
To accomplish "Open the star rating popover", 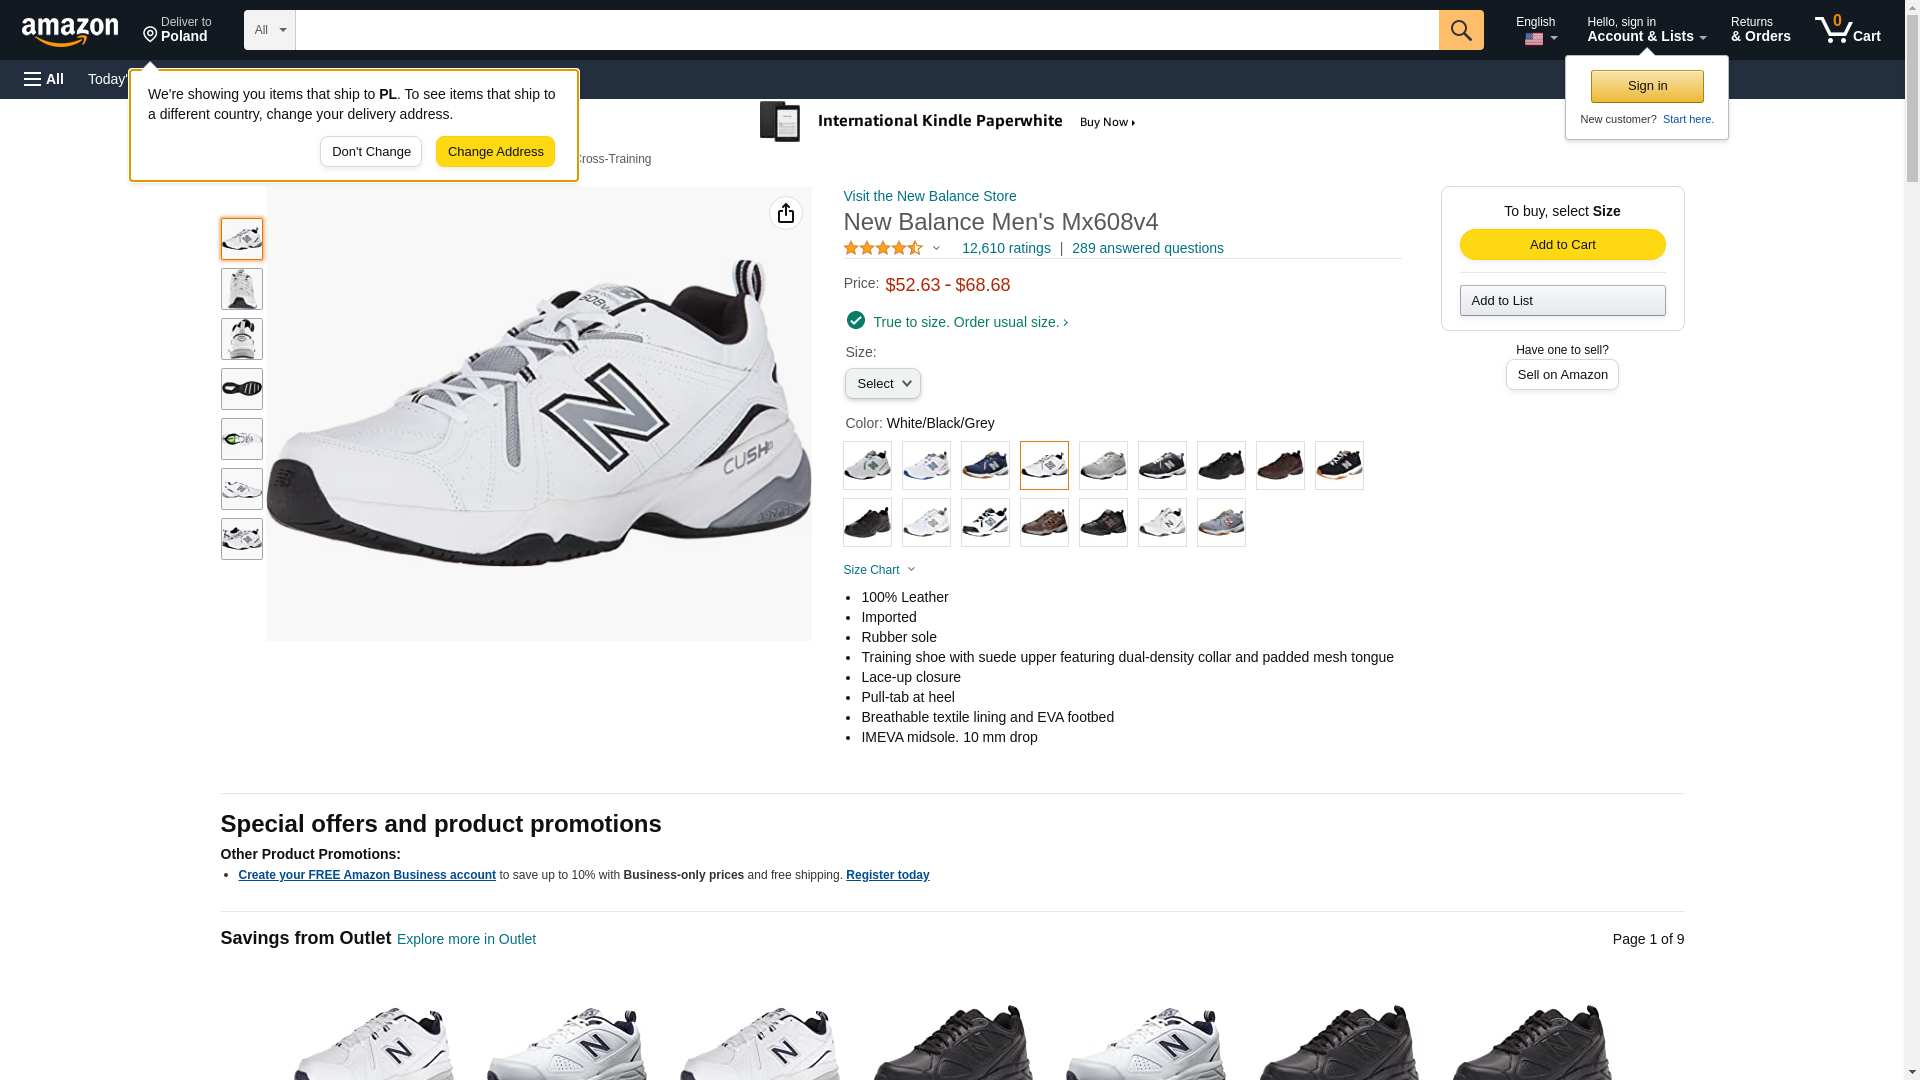I will tap(892, 248).
